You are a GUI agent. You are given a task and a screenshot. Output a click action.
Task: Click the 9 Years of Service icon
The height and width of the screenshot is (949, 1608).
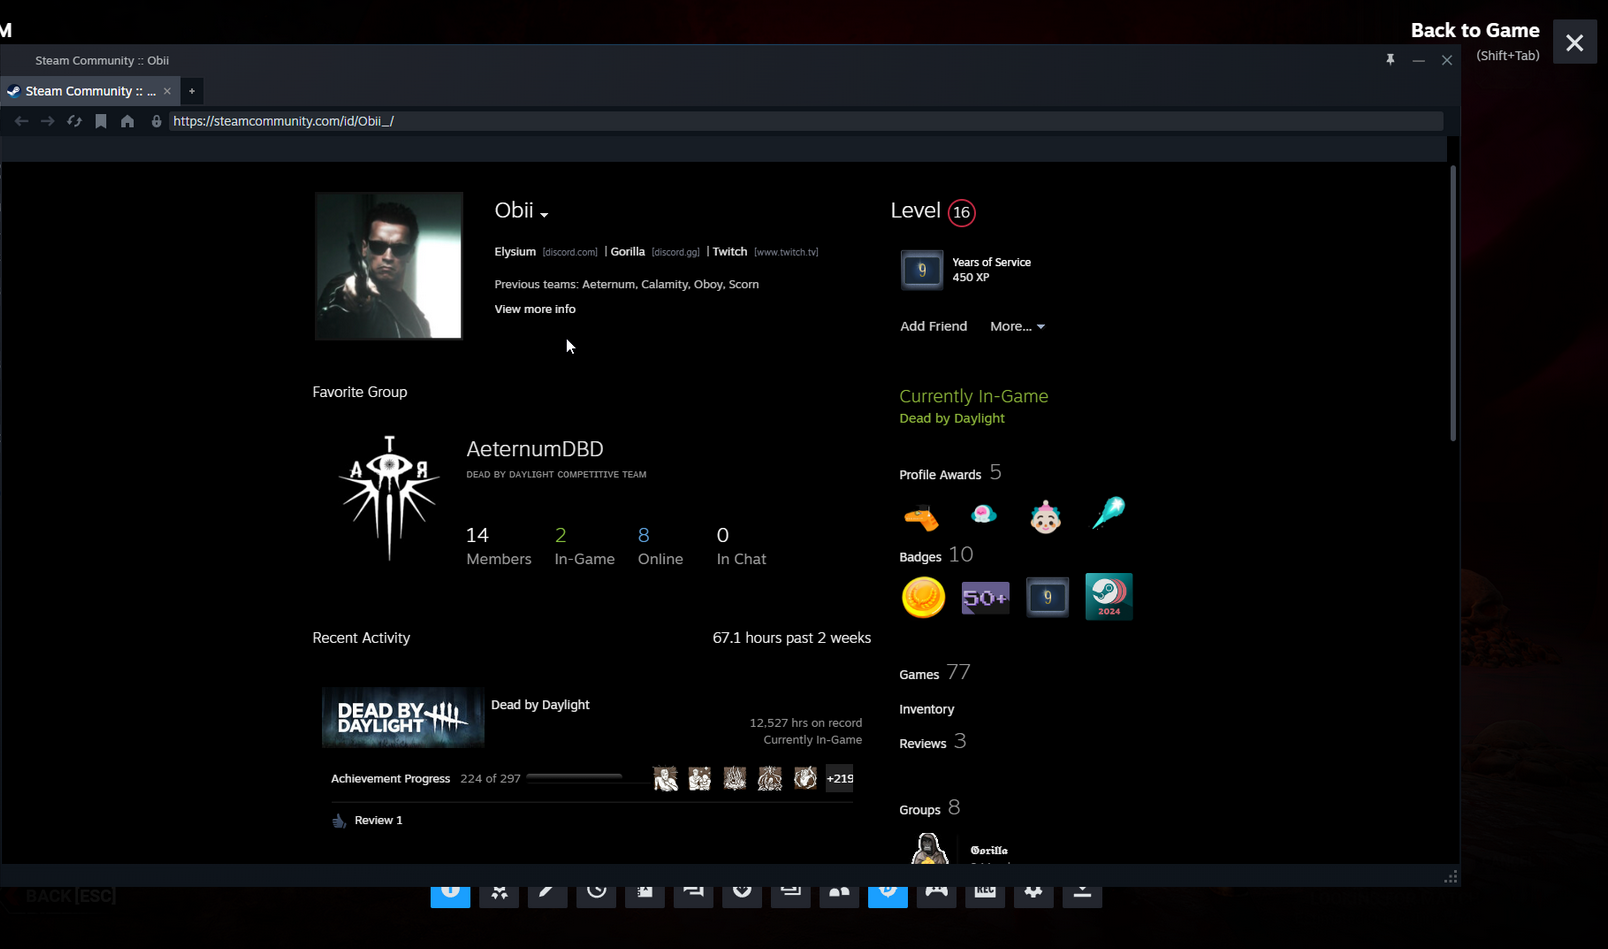[x=922, y=270]
